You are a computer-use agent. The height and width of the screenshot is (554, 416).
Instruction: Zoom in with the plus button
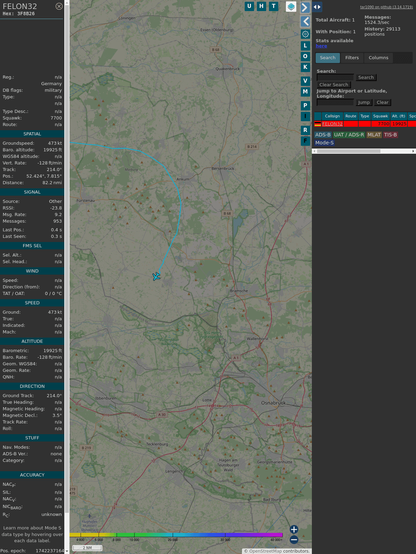[x=294, y=529]
